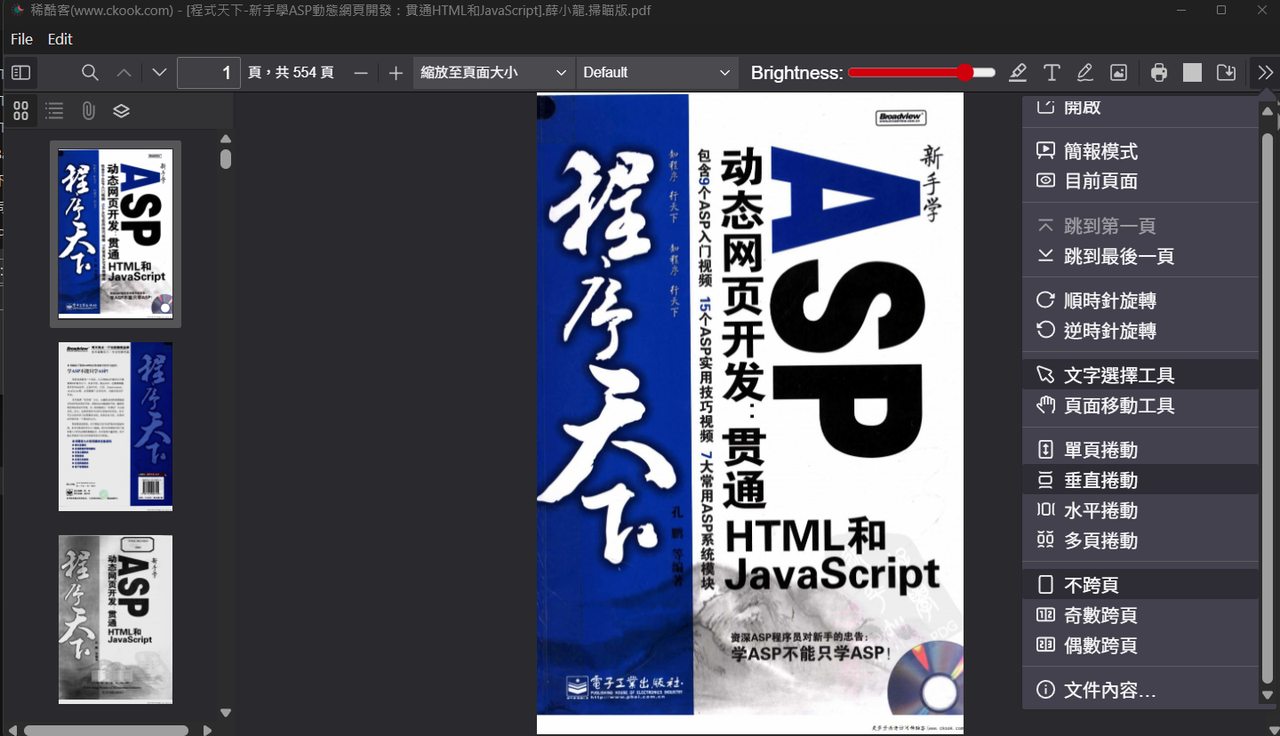The width and height of the screenshot is (1280, 736).
Task: Show attachments in the sidebar
Action: coord(88,111)
